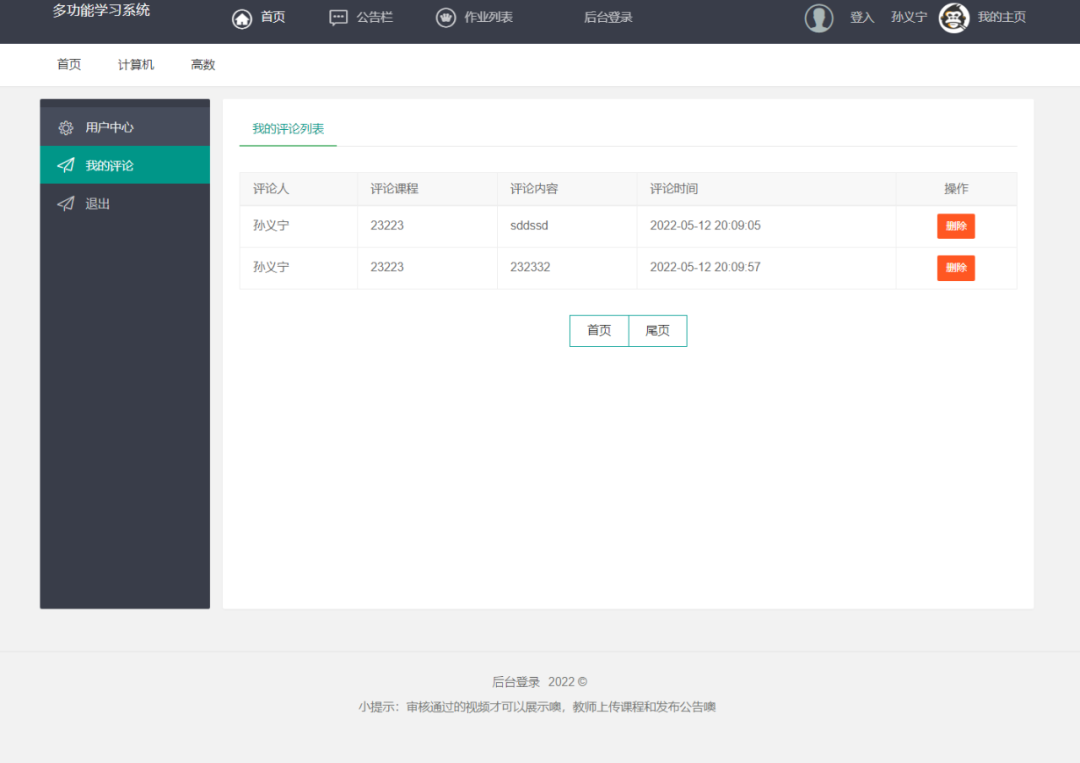This screenshot has height=763, width=1080.
Task: Click the monkey profile avatar icon
Action: coord(954,18)
